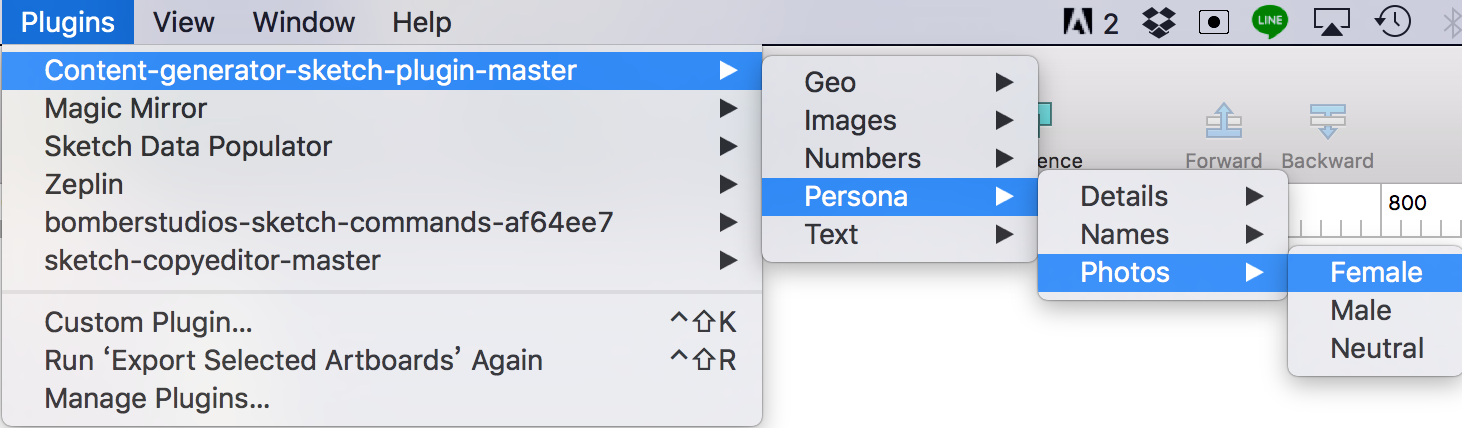Expand the Magic Mirror submenu

point(382,109)
